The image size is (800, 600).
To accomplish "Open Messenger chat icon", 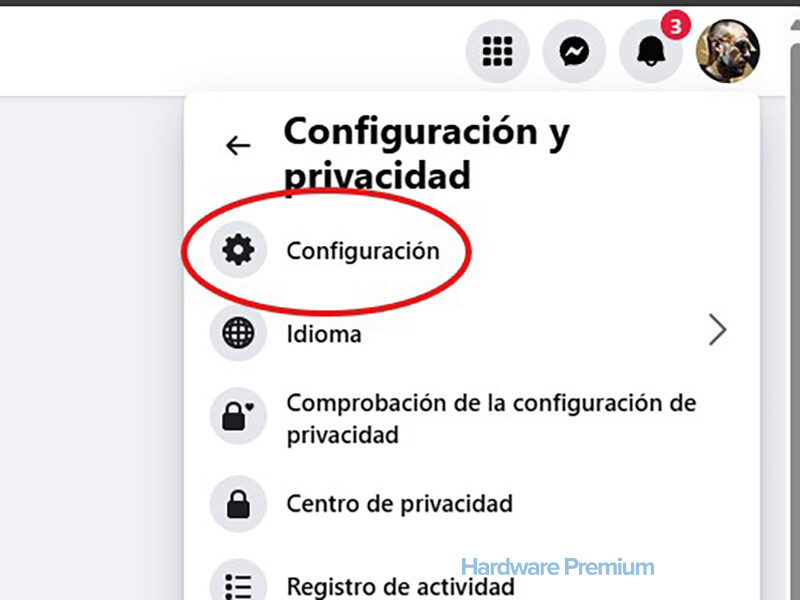I will point(574,51).
